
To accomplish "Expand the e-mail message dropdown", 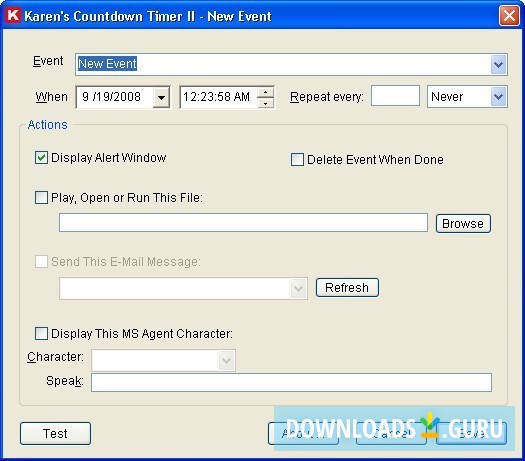I will click(298, 288).
